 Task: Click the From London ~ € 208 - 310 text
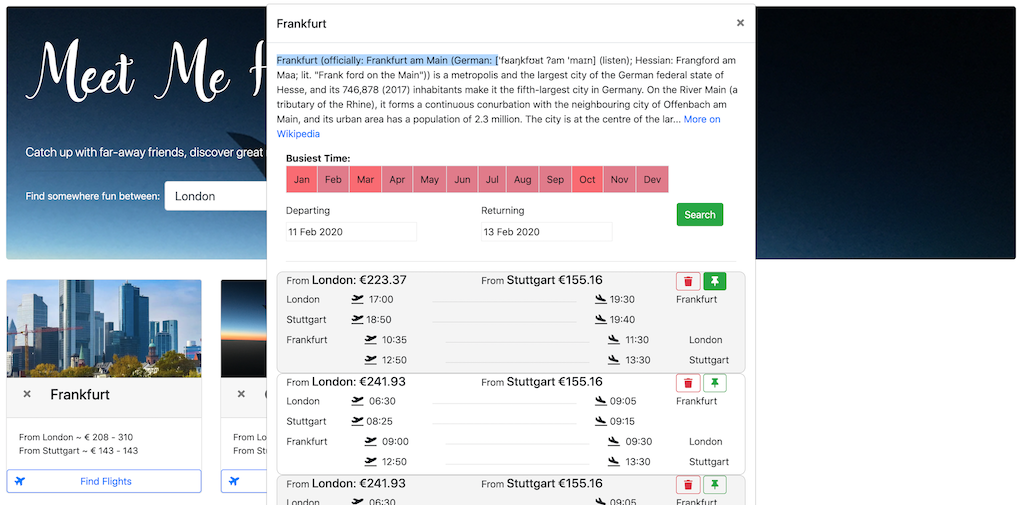tap(76, 437)
